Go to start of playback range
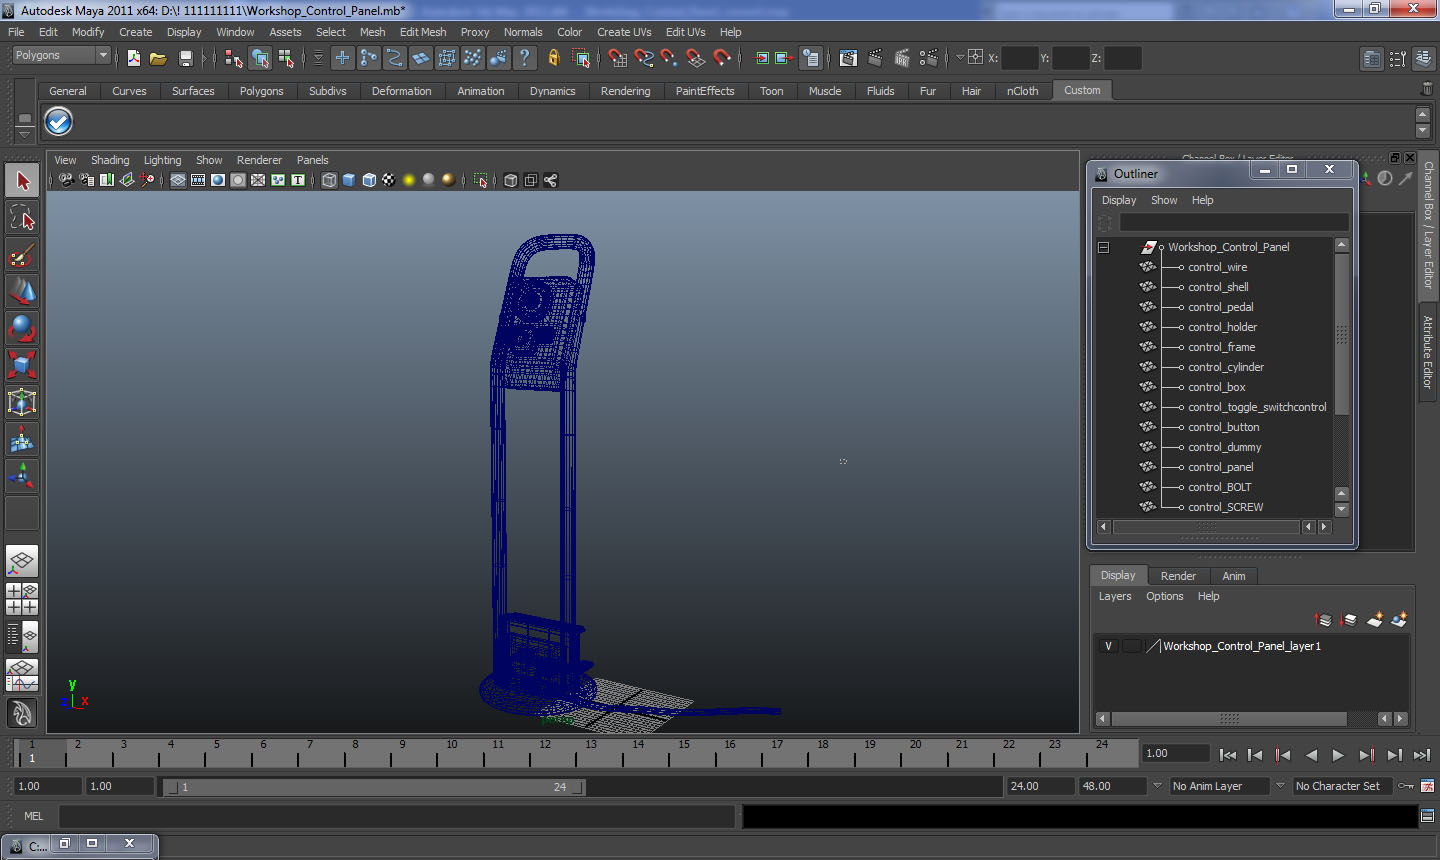1440x860 pixels. click(1228, 756)
